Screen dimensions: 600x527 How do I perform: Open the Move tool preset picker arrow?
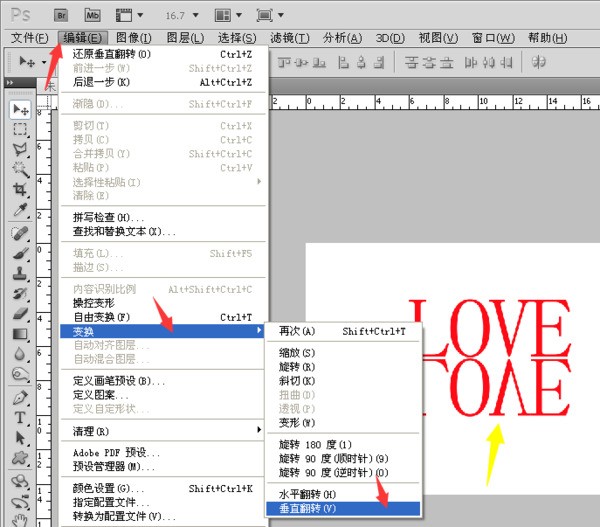pyautogui.click(x=44, y=62)
